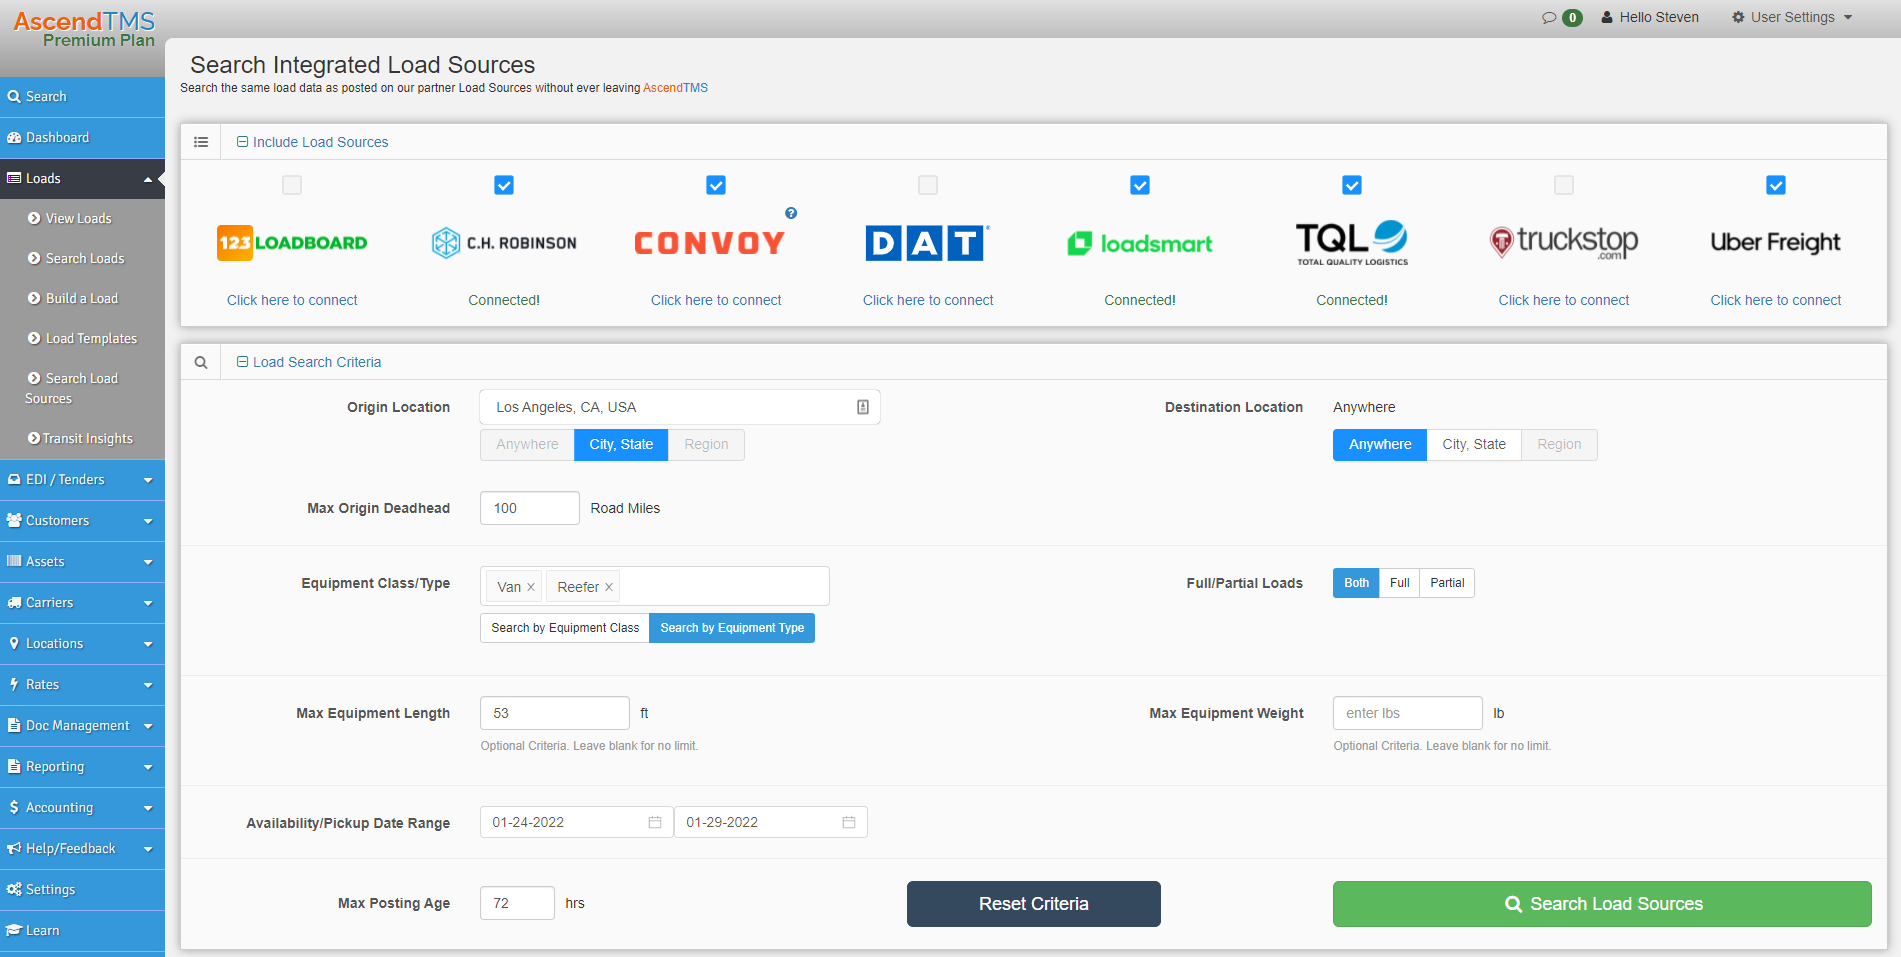
Task: Open Load Templates in the sidebar
Action: (x=91, y=339)
